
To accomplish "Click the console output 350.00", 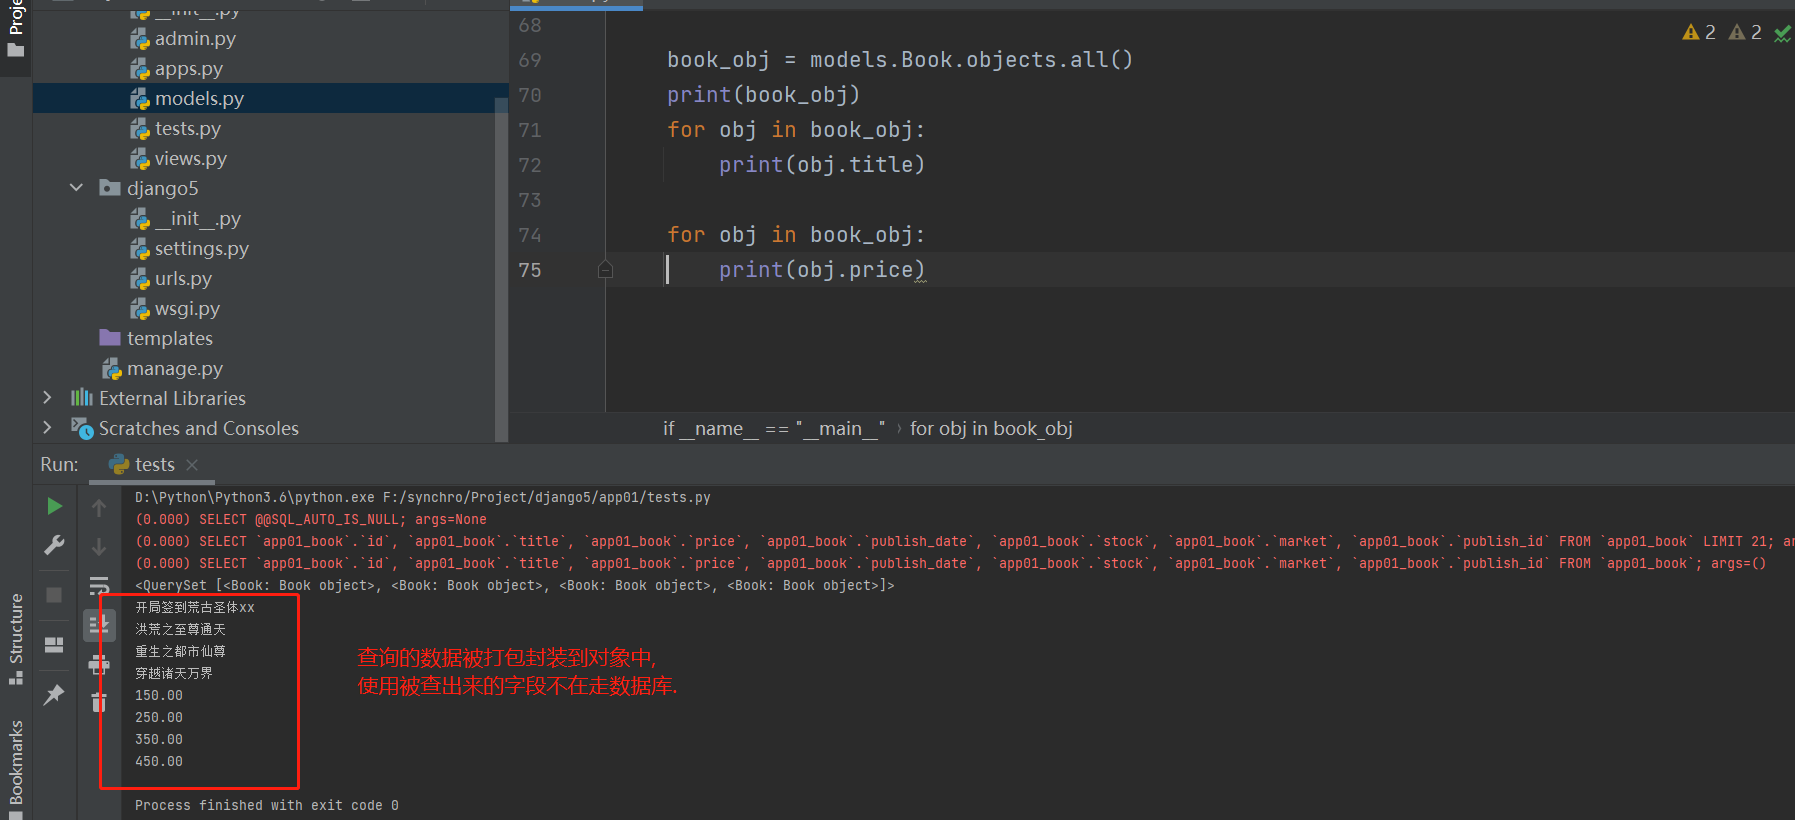I will 159,739.
